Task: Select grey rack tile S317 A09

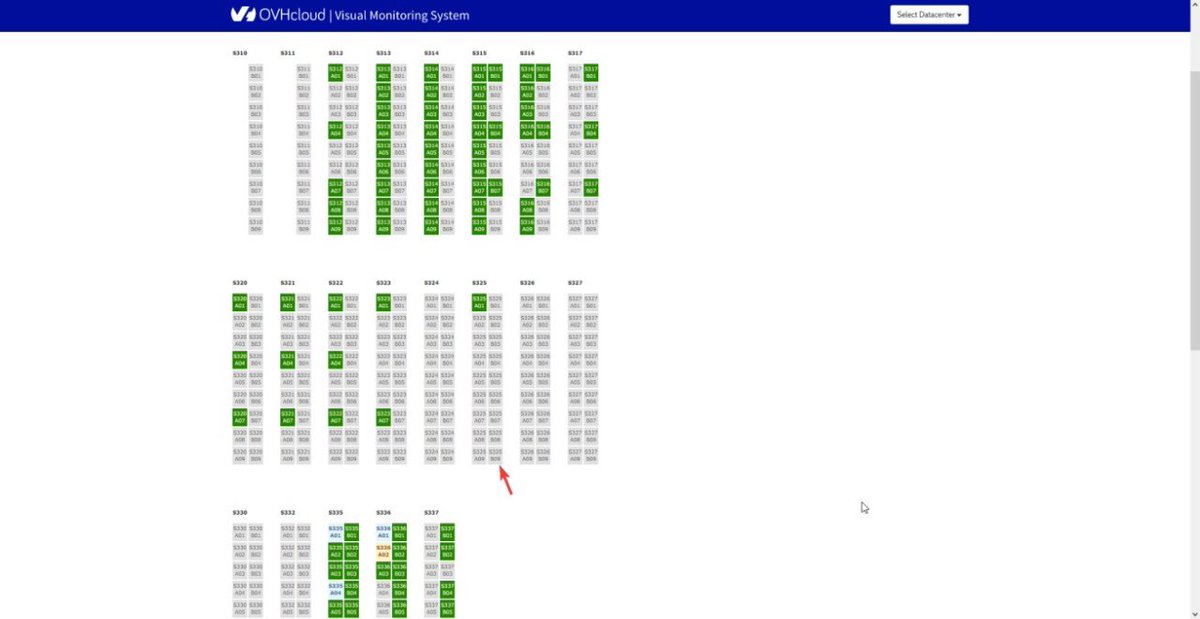Action: 575,225
